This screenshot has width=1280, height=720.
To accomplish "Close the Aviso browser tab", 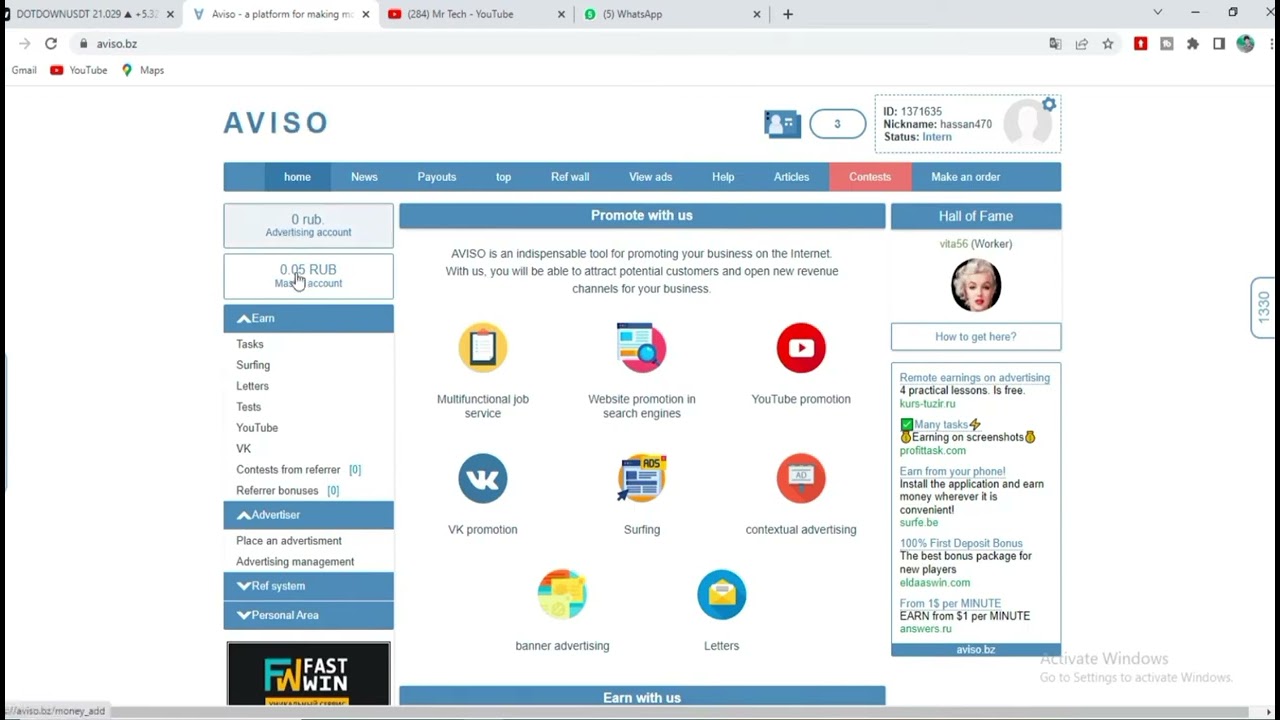I will pyautogui.click(x=365, y=14).
